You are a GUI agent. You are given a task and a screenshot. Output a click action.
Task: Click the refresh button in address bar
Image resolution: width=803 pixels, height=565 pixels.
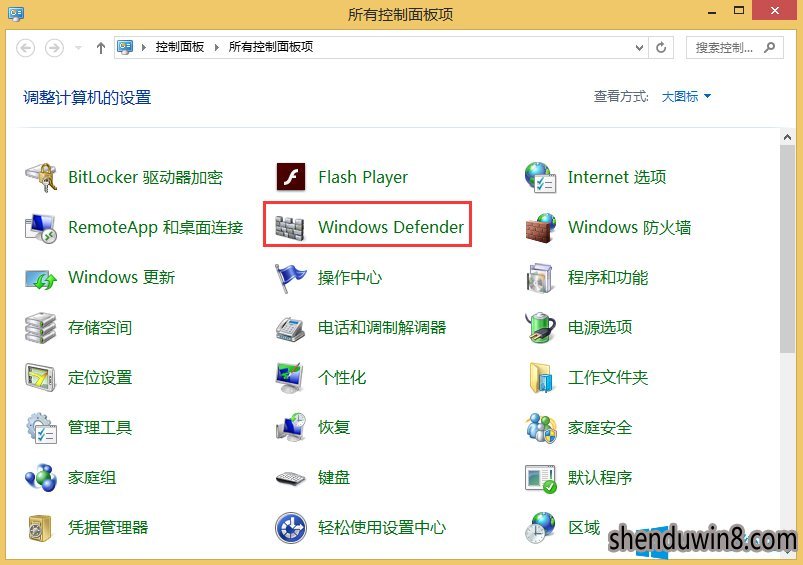click(x=661, y=47)
